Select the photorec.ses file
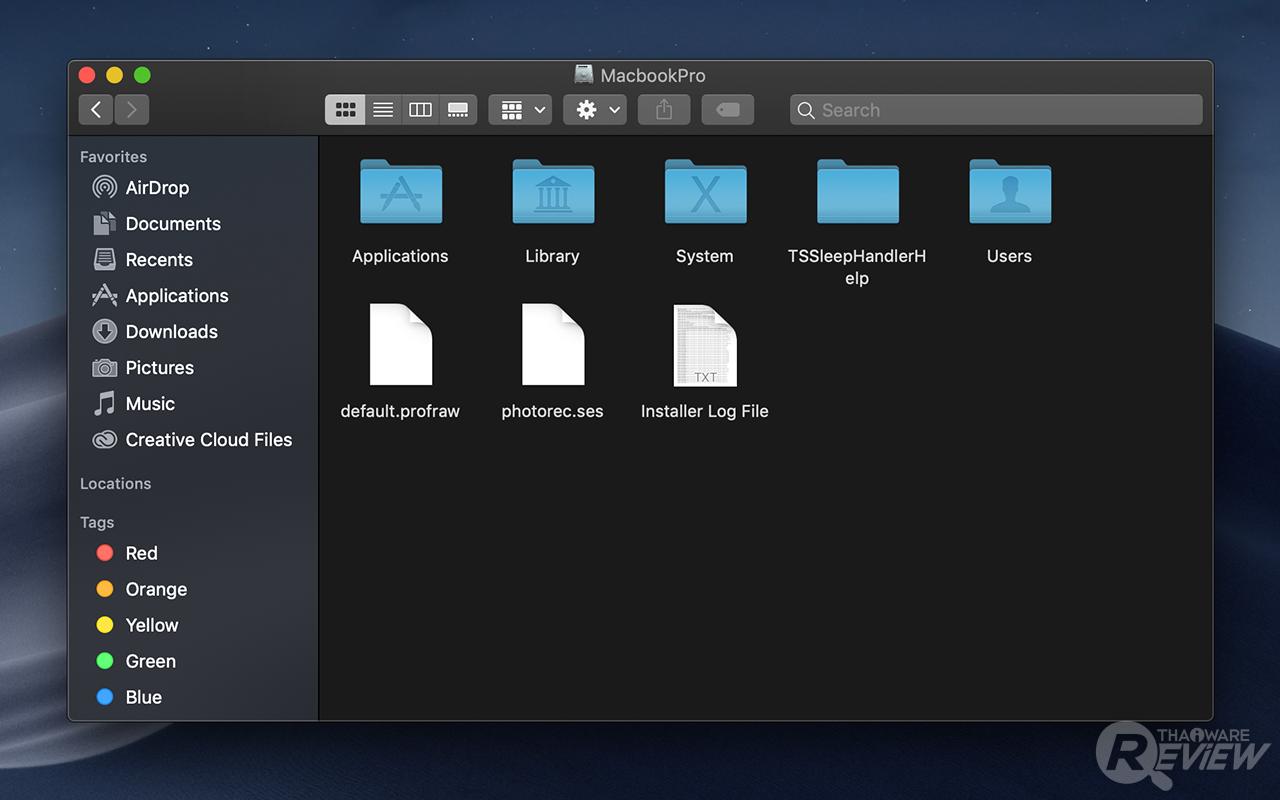Screen dimensions: 1280x800 pyautogui.click(x=553, y=346)
